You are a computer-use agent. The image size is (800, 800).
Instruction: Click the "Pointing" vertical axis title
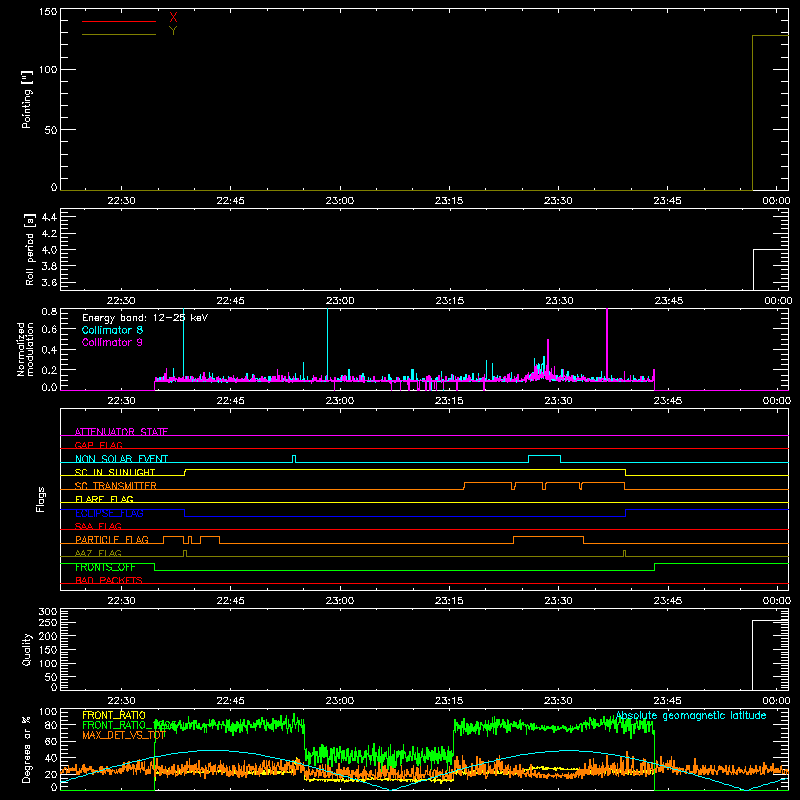tap(27, 99)
